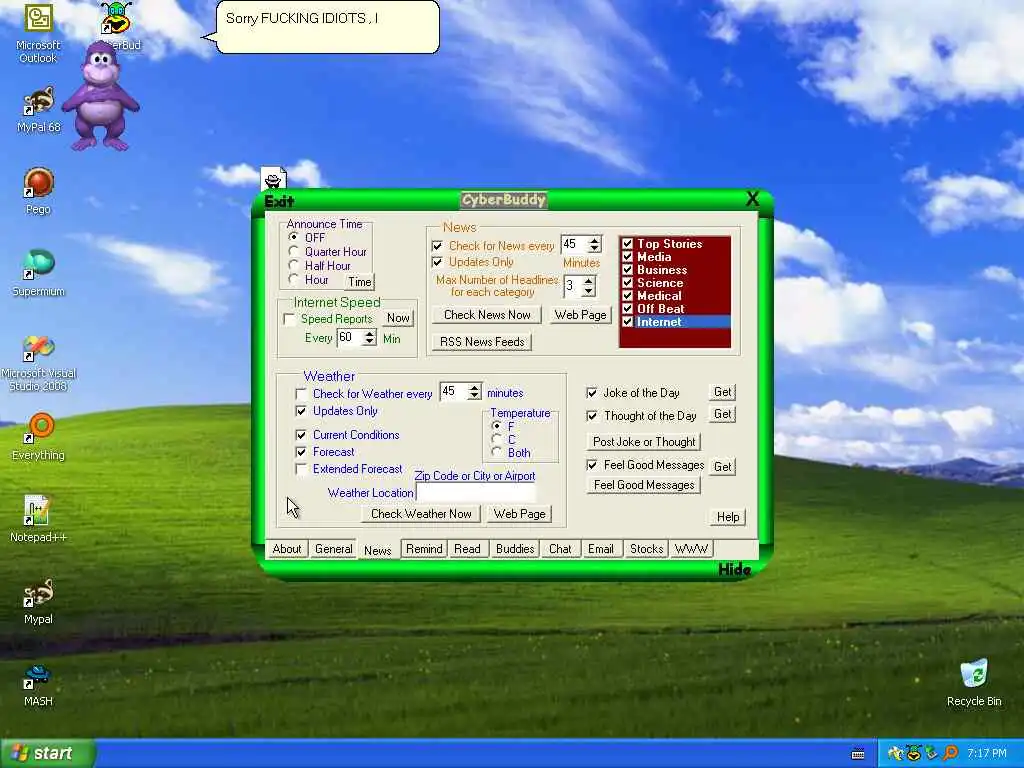Click the system clock showing 7:17 PM
Screen dimensions: 1024x768
pyautogui.click(x=987, y=754)
